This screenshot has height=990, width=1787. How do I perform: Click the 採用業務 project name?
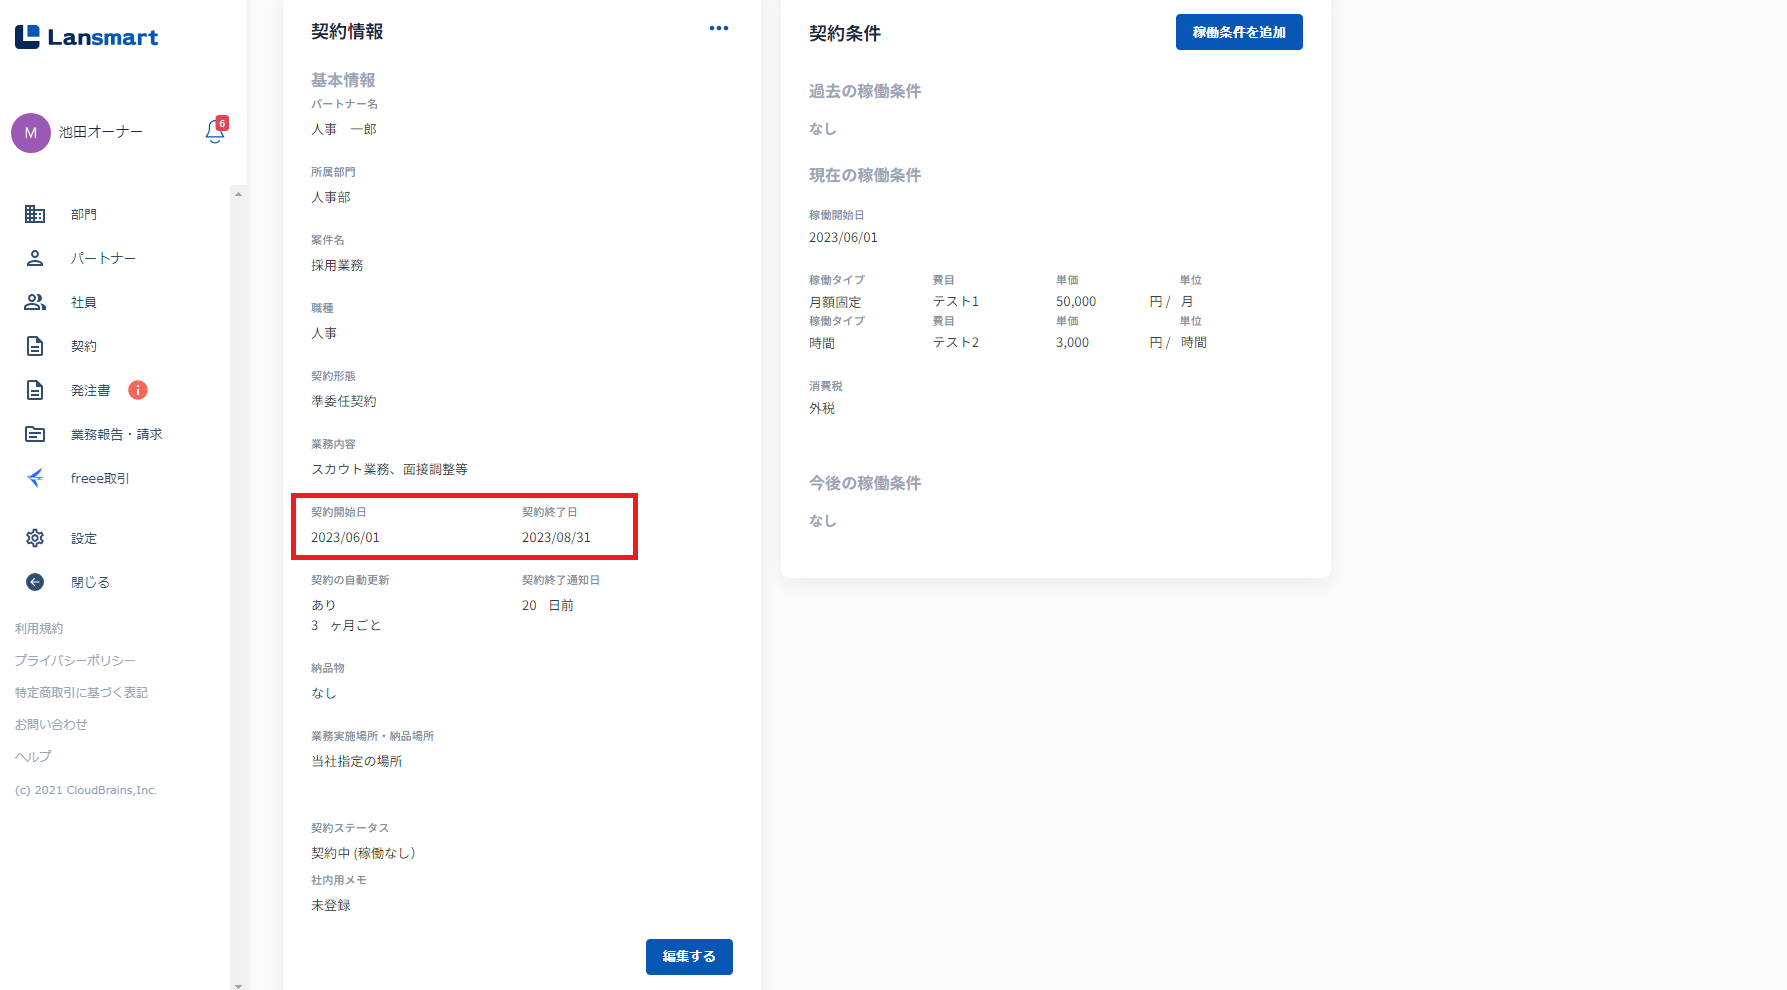(337, 265)
